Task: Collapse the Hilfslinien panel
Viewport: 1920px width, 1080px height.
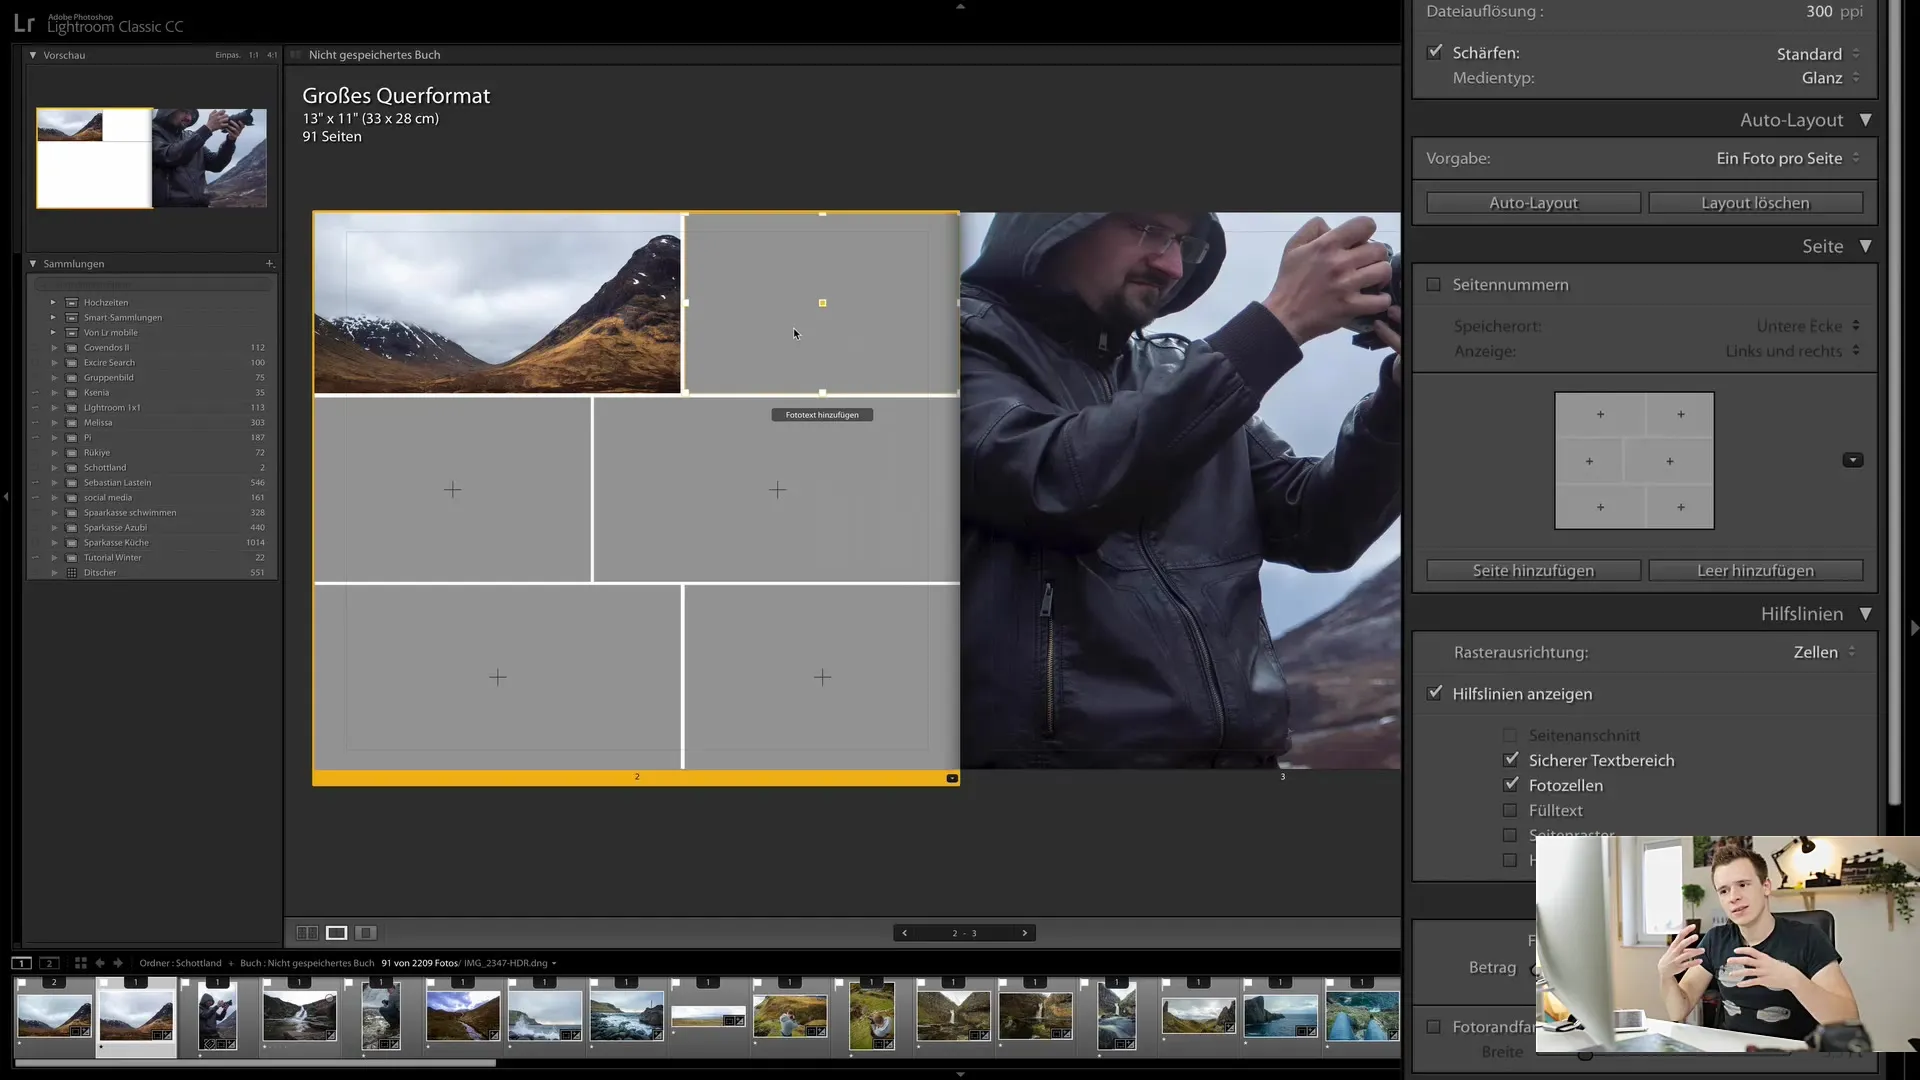Action: point(1865,614)
